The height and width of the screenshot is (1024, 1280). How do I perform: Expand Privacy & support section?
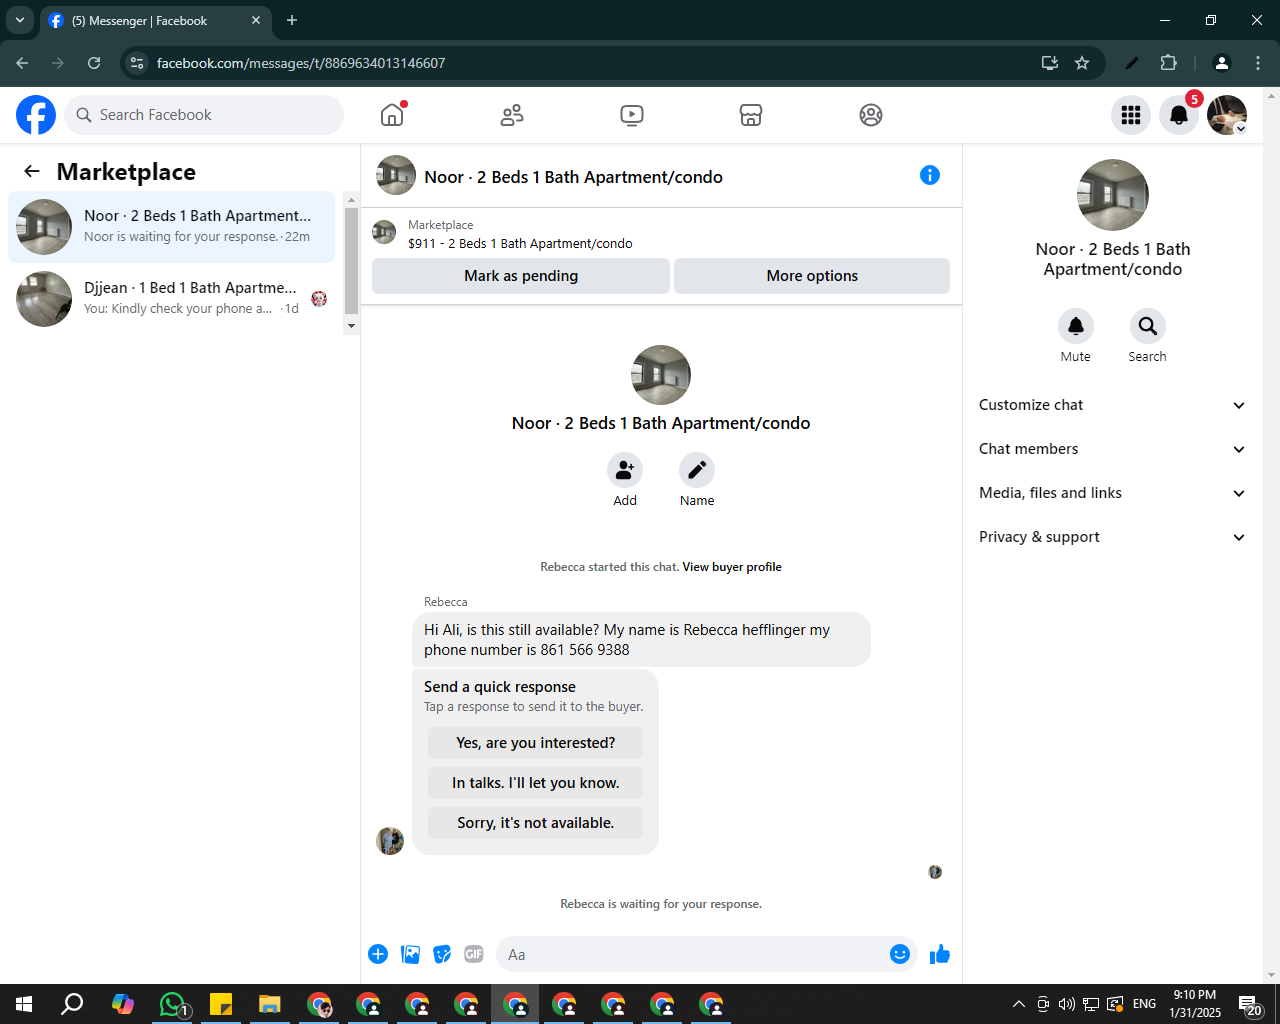click(1112, 537)
